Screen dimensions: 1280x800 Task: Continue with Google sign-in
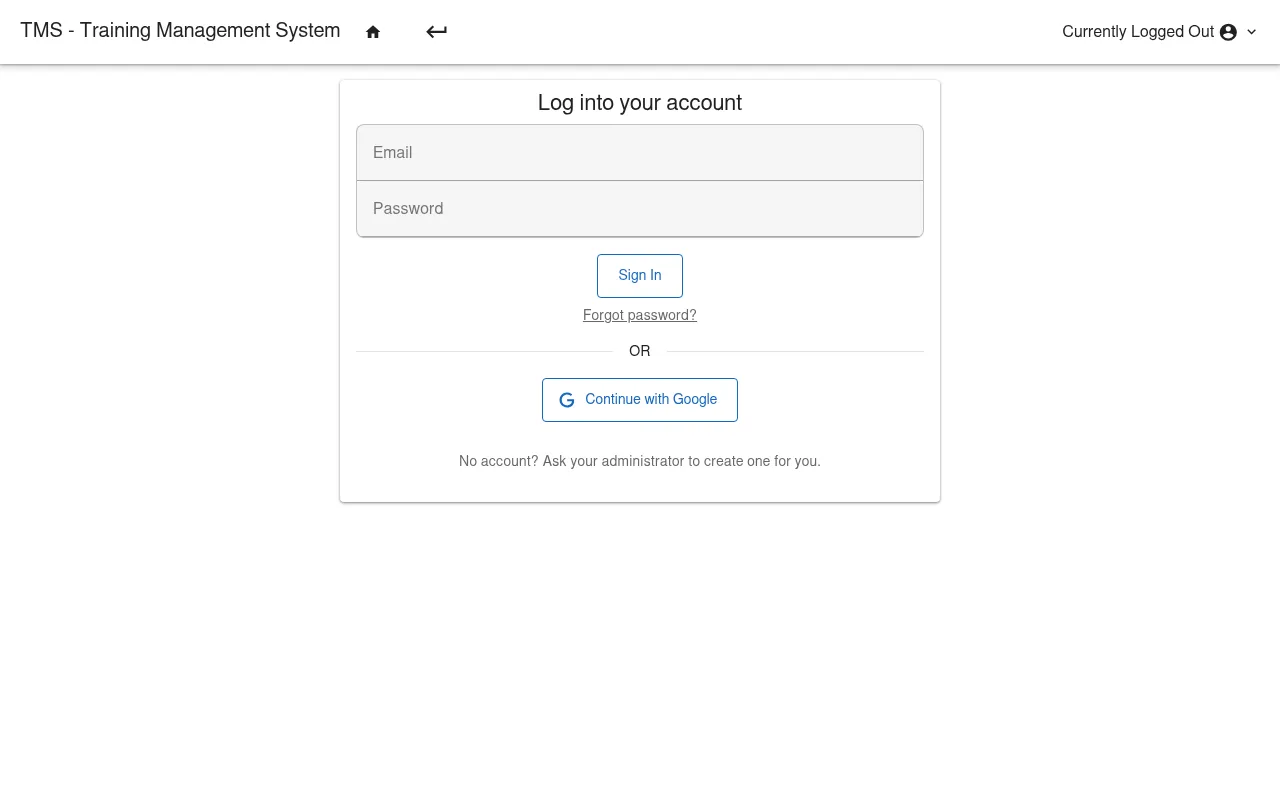coord(640,400)
